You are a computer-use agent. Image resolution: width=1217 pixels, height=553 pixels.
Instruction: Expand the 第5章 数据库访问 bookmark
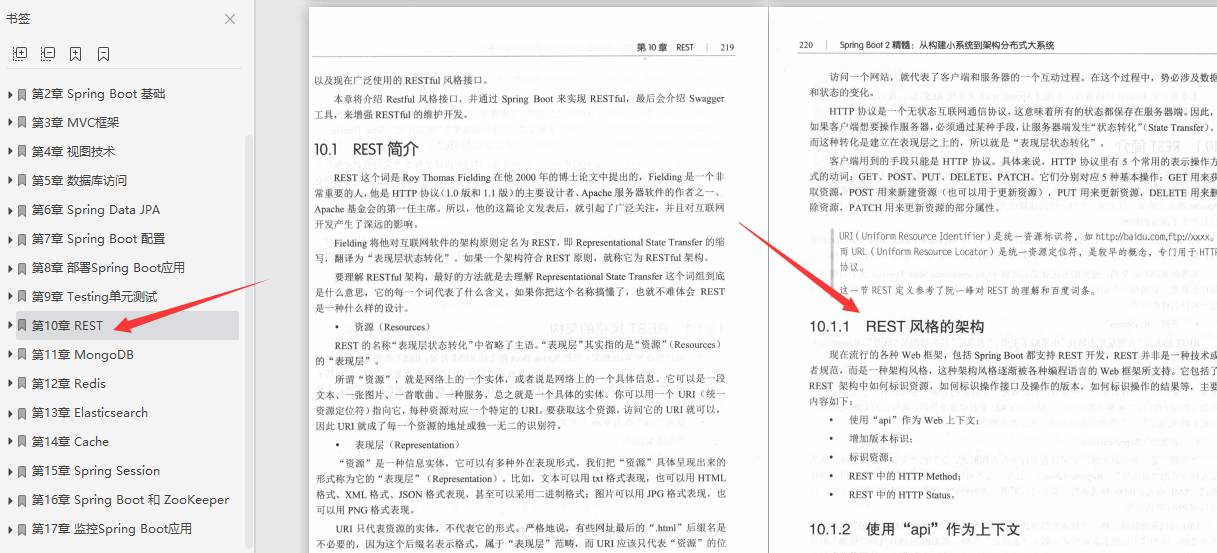[9, 181]
